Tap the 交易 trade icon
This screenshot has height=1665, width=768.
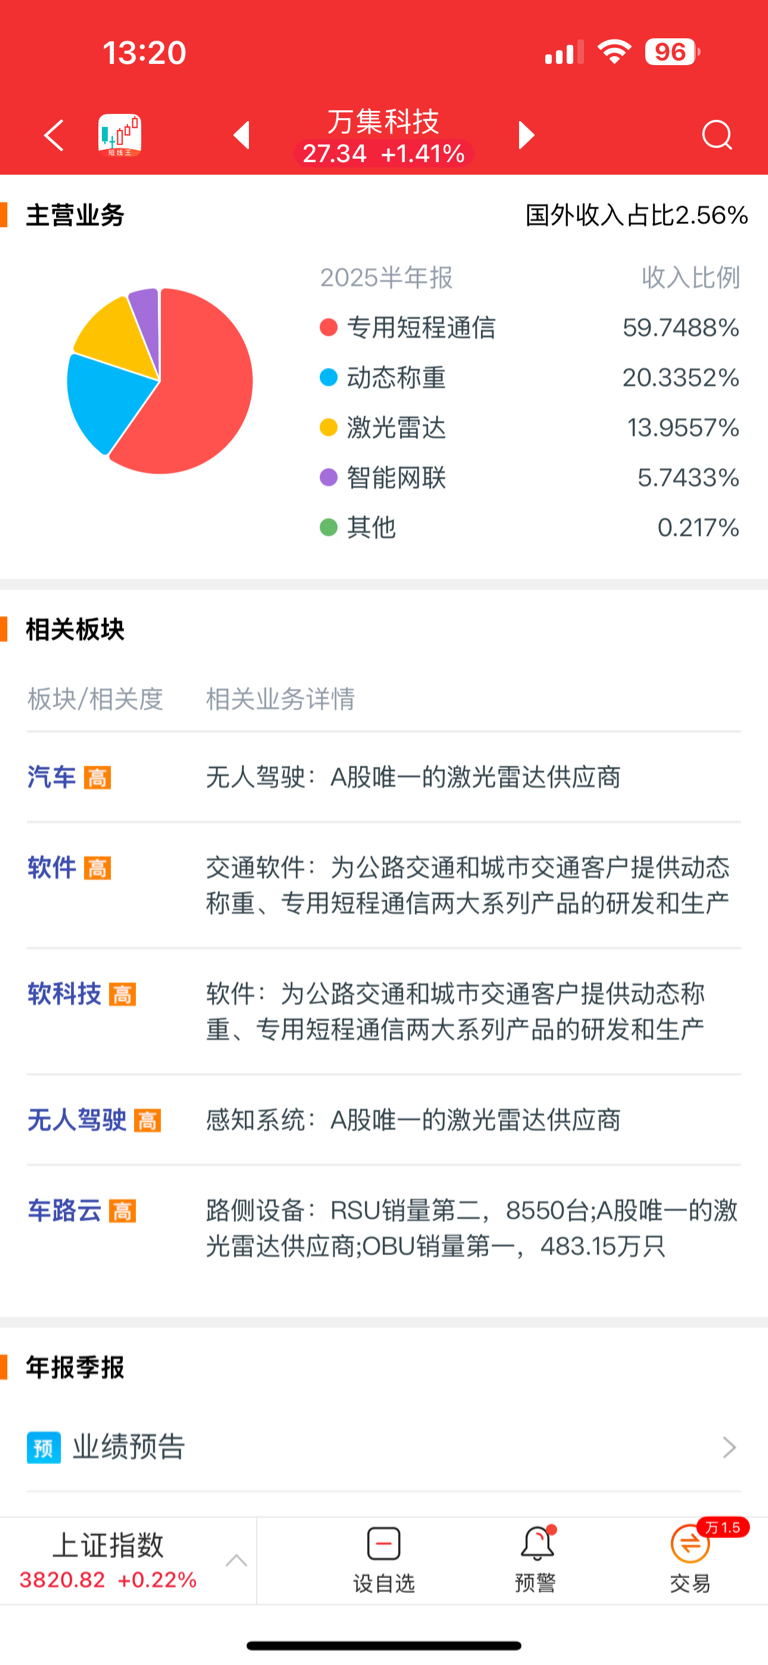coord(690,1544)
